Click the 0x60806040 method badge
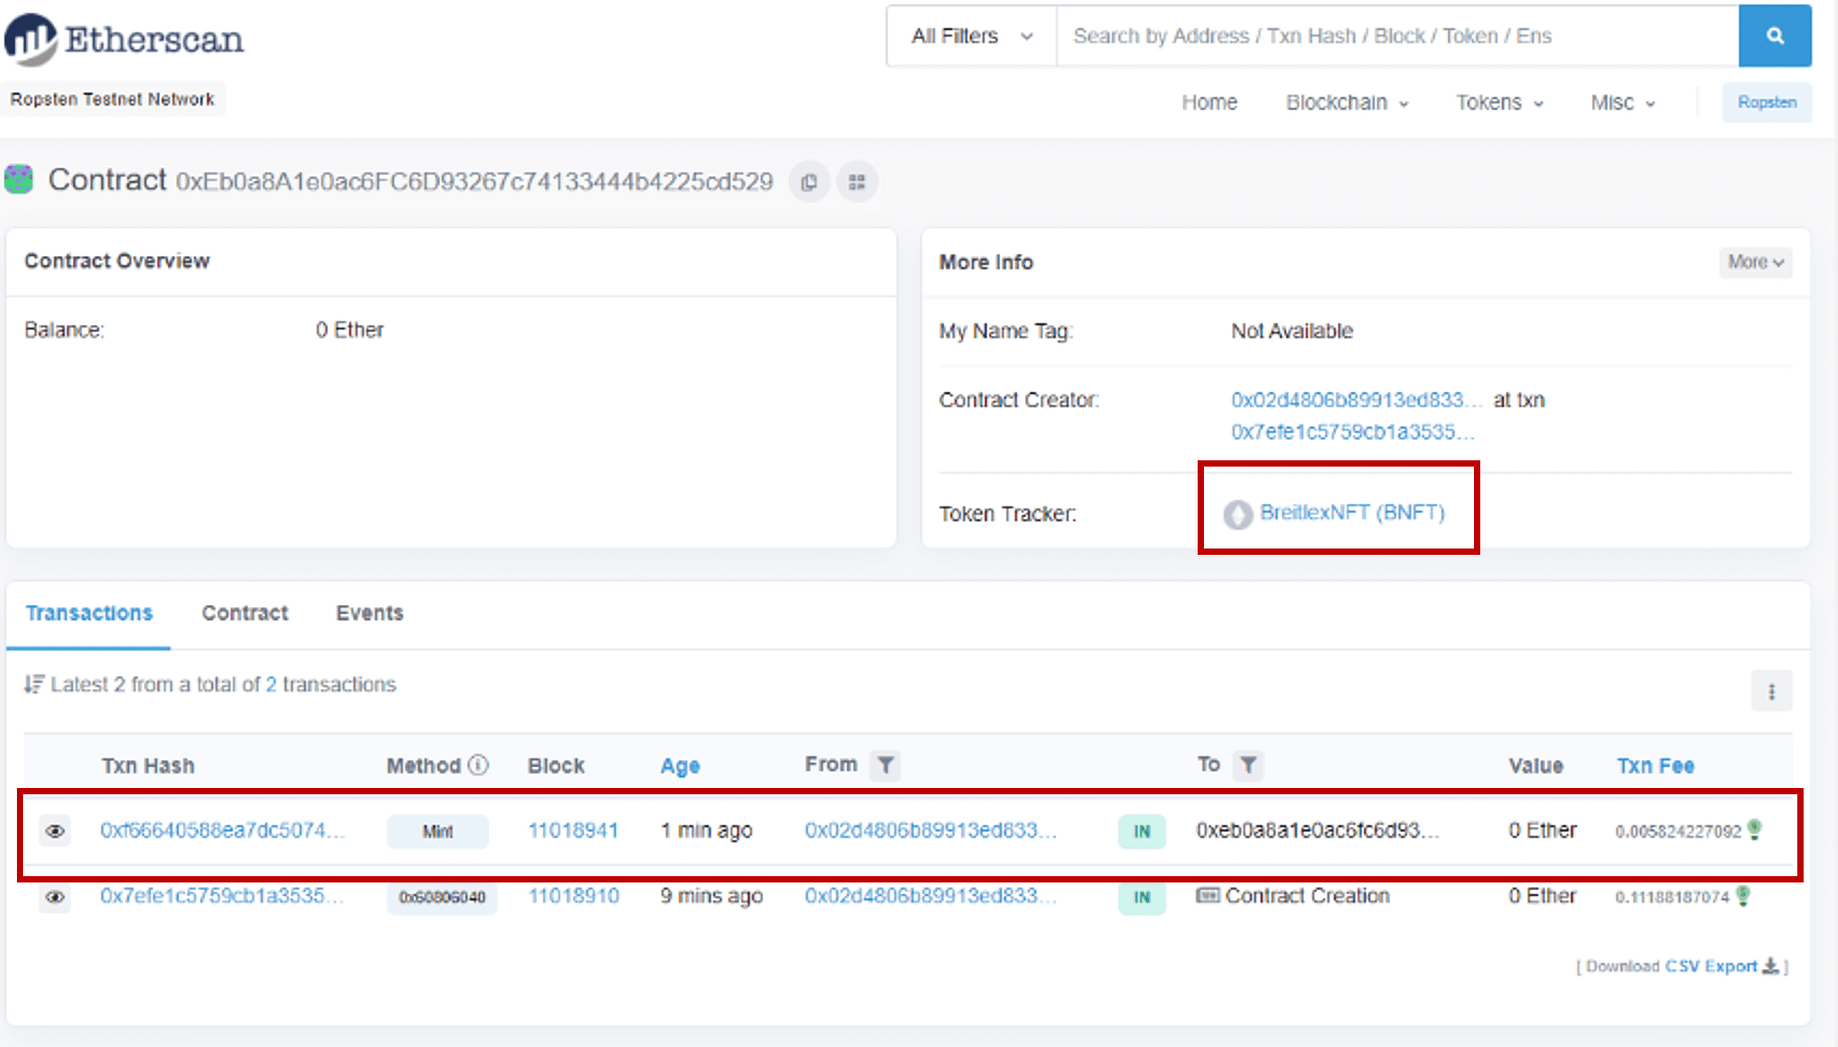The height and width of the screenshot is (1047, 1838). point(442,897)
